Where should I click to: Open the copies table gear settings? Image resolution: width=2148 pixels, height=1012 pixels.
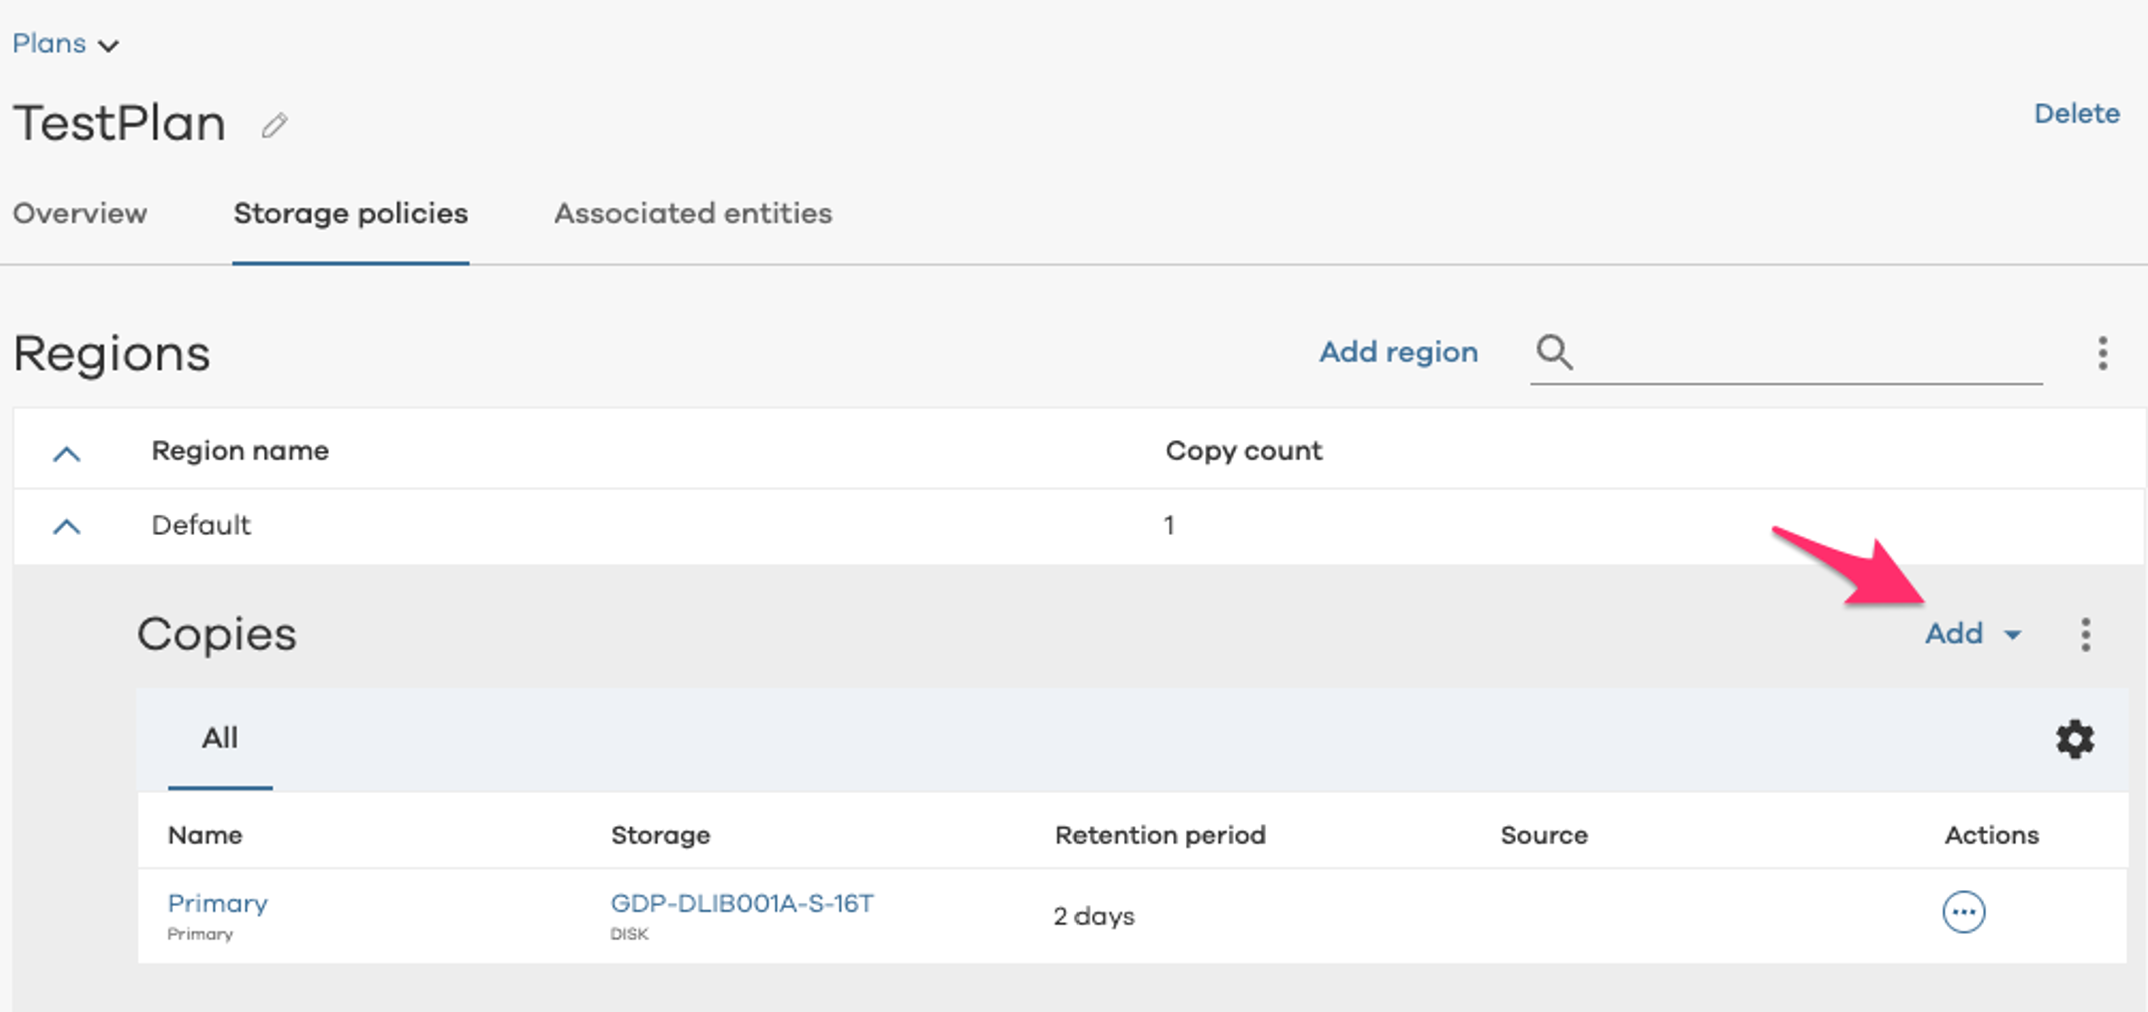click(2074, 739)
